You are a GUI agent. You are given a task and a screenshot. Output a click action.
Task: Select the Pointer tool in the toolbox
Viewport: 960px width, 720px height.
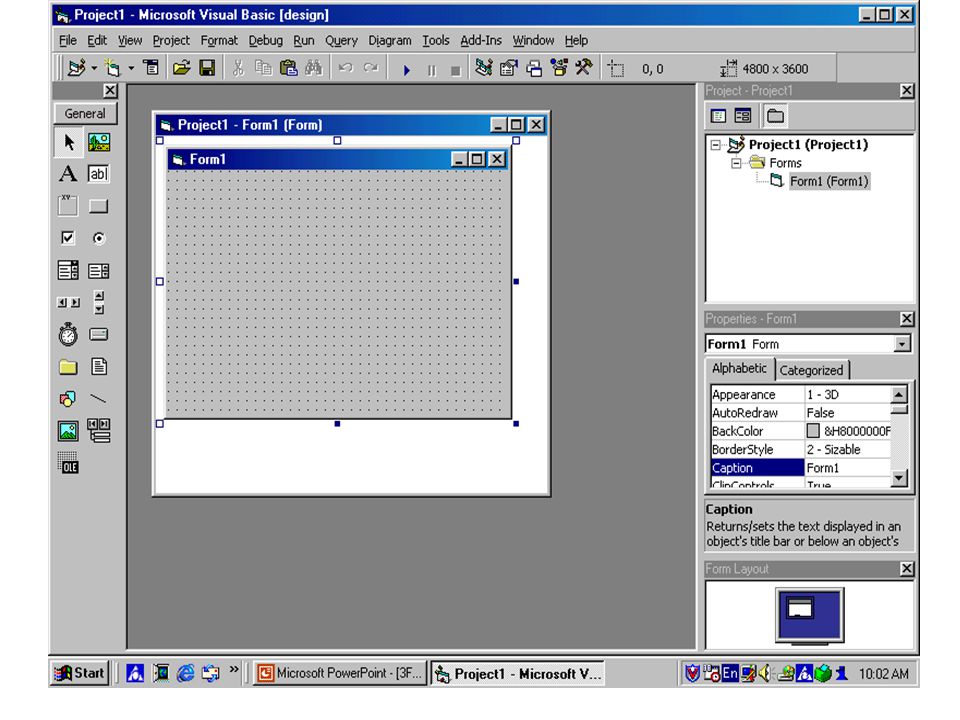[69, 143]
